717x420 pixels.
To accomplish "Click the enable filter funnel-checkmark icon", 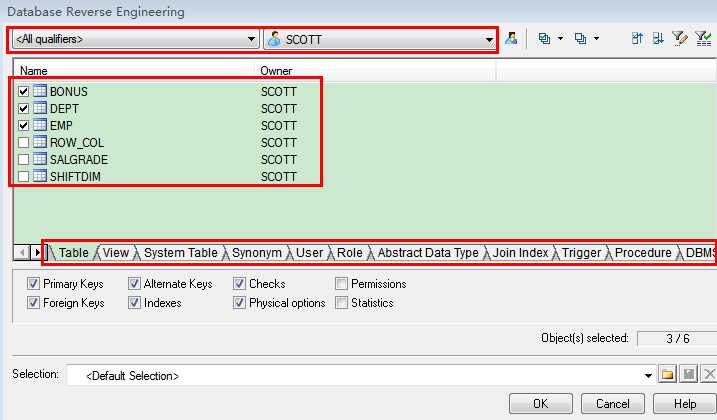I will tap(703, 38).
